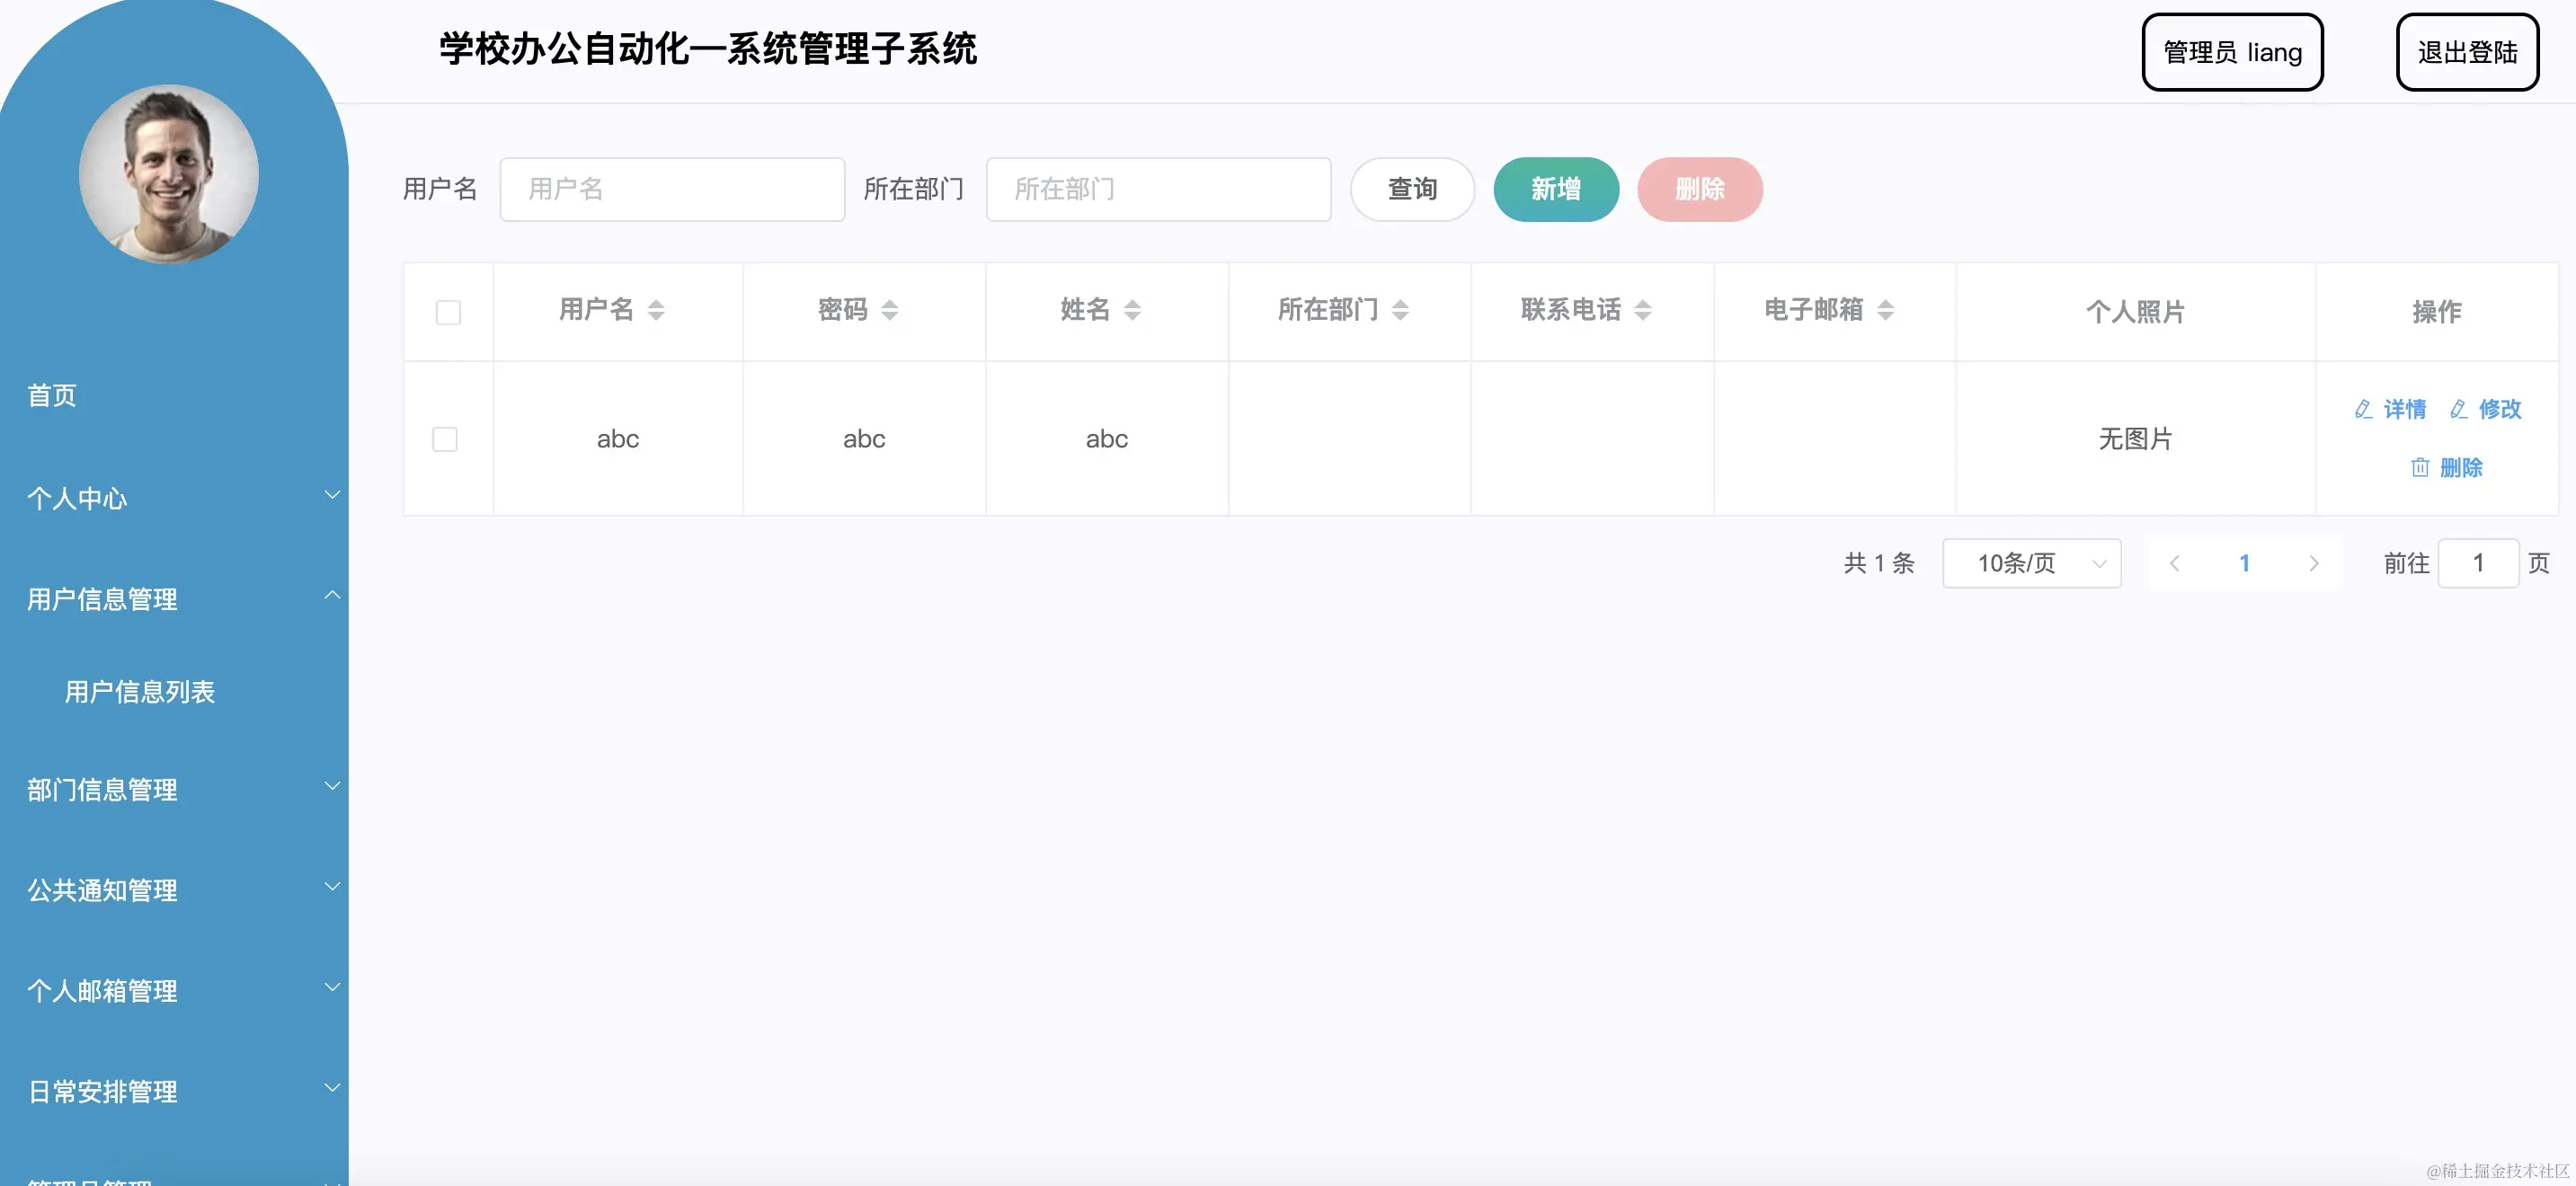Viewport: 2576px width, 1186px height.
Task: Sort the table by 用户名 column
Action: click(x=657, y=310)
